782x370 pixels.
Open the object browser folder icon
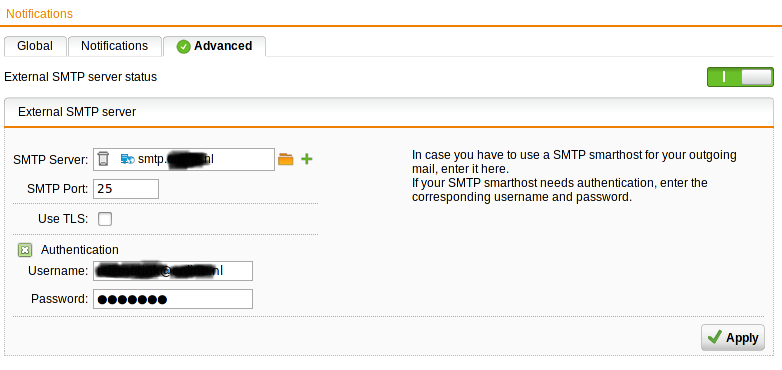click(x=285, y=159)
